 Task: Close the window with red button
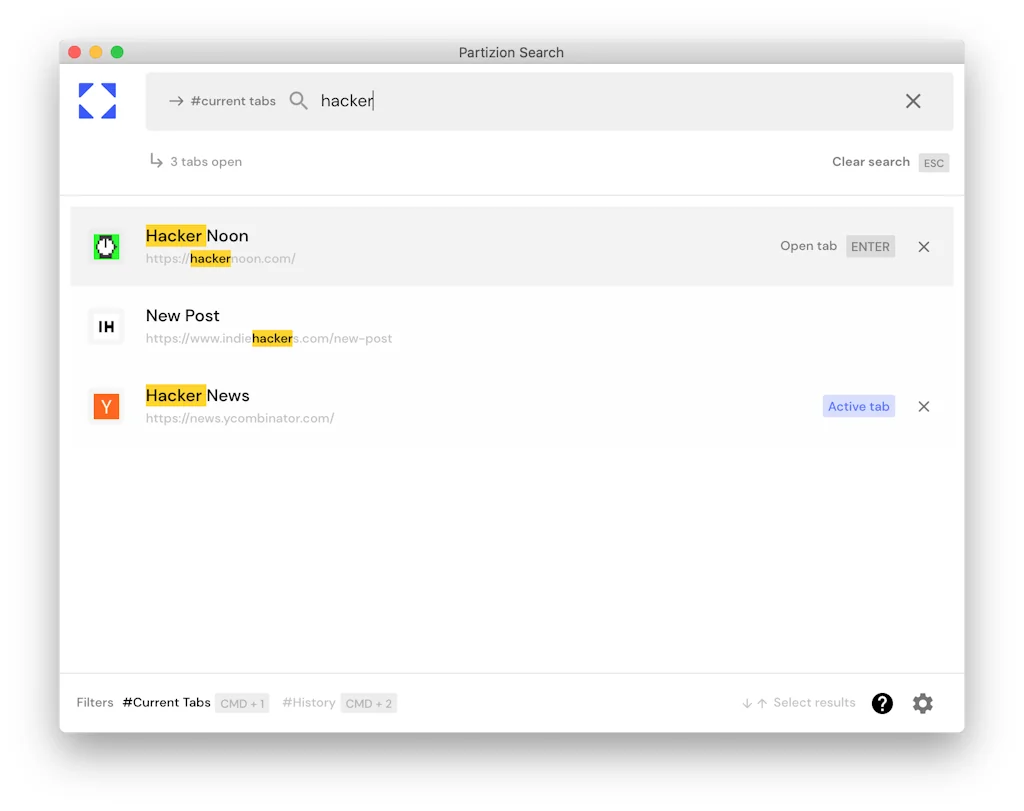click(74, 52)
